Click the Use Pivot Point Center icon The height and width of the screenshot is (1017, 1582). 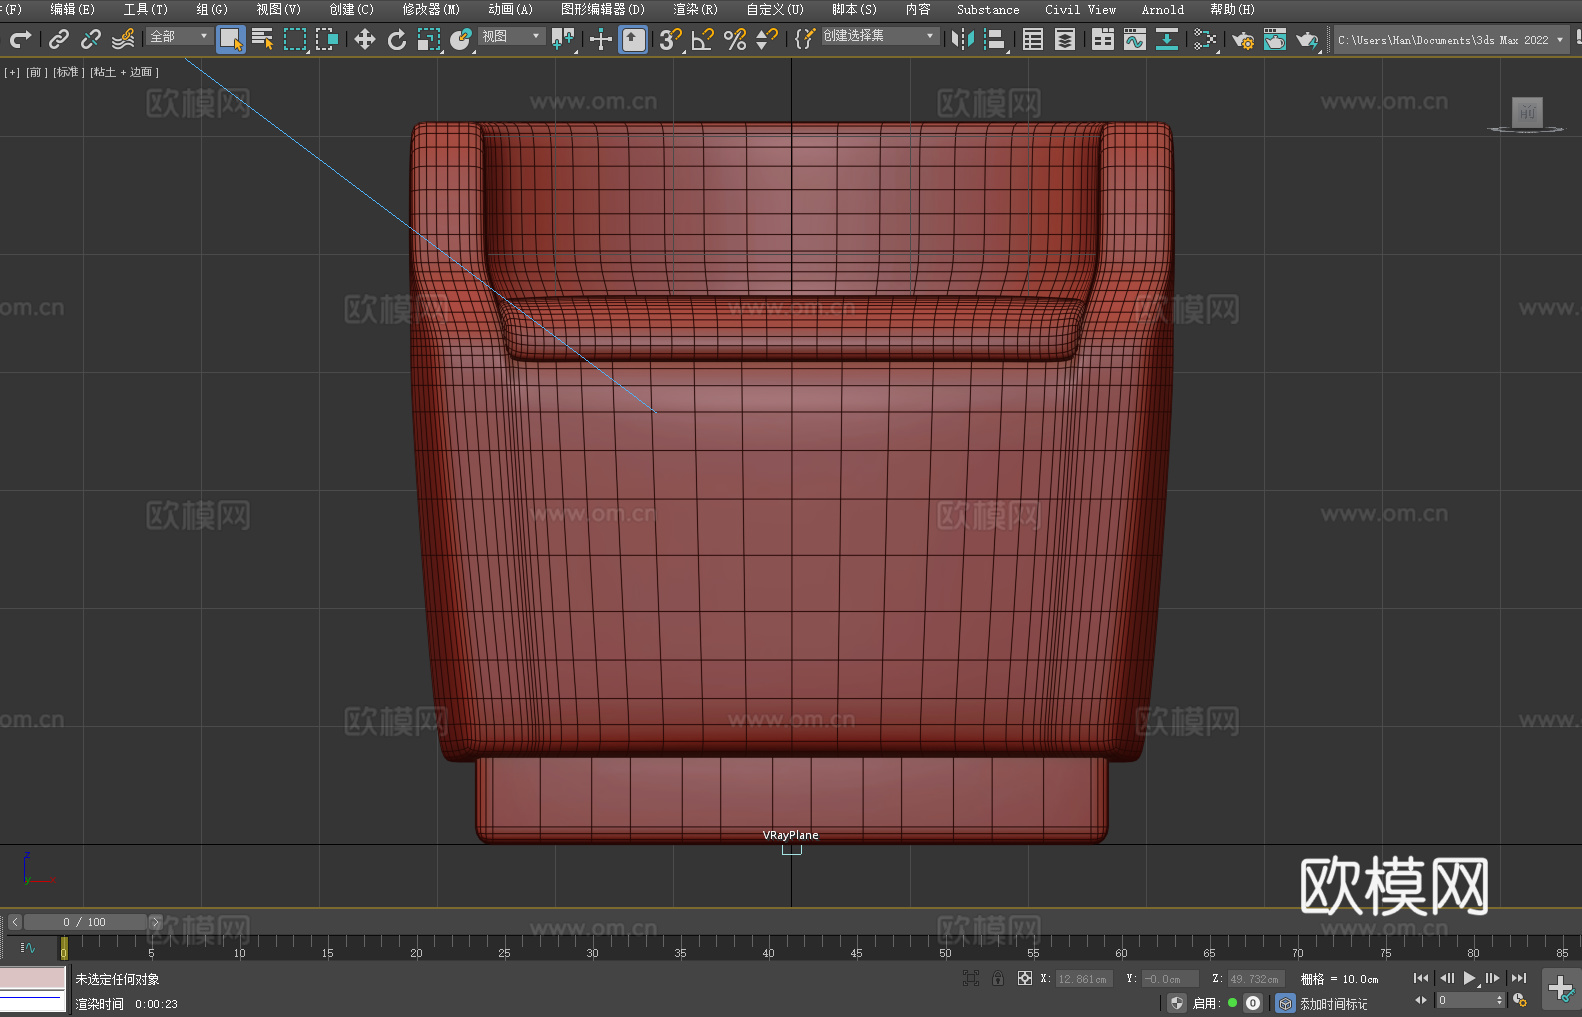(x=563, y=39)
